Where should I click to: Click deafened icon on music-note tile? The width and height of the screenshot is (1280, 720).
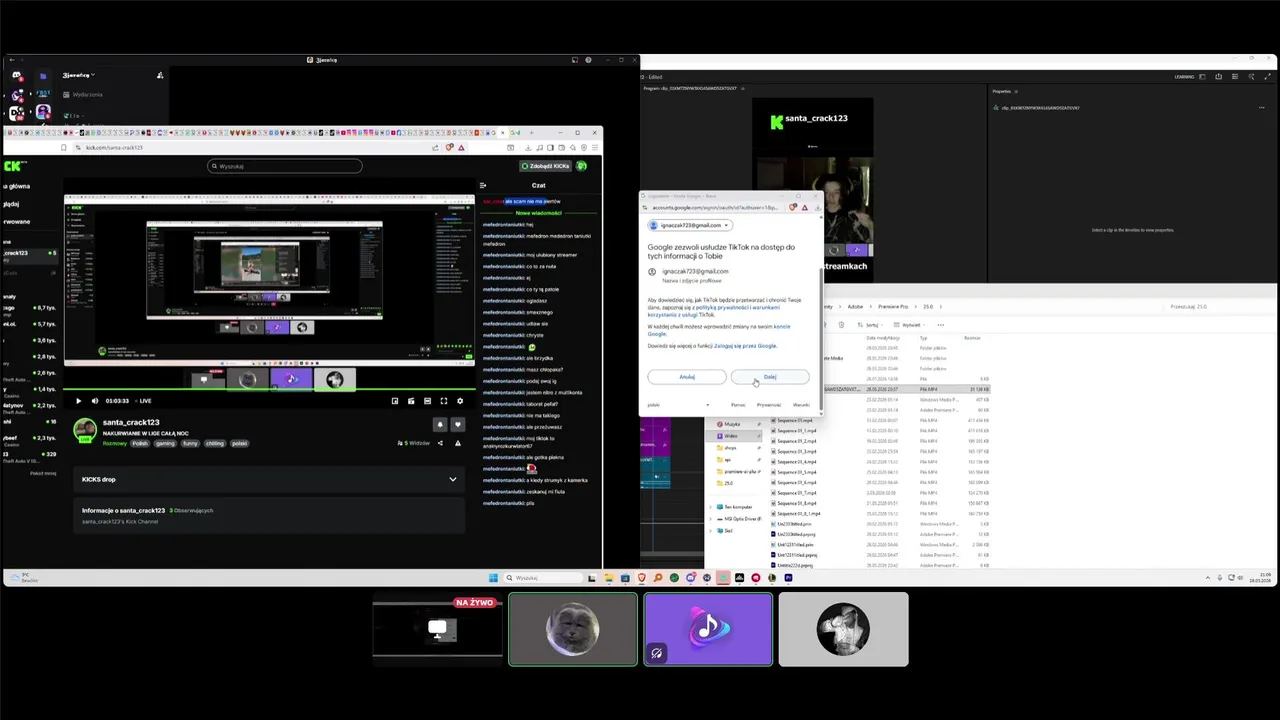tap(657, 653)
